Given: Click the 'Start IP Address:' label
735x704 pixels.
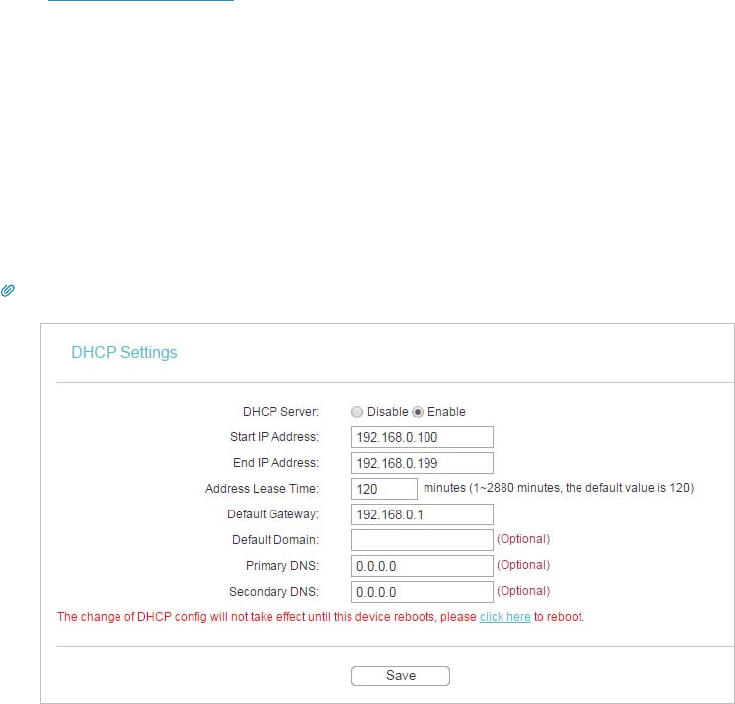Looking at the screenshot, I should (274, 437).
